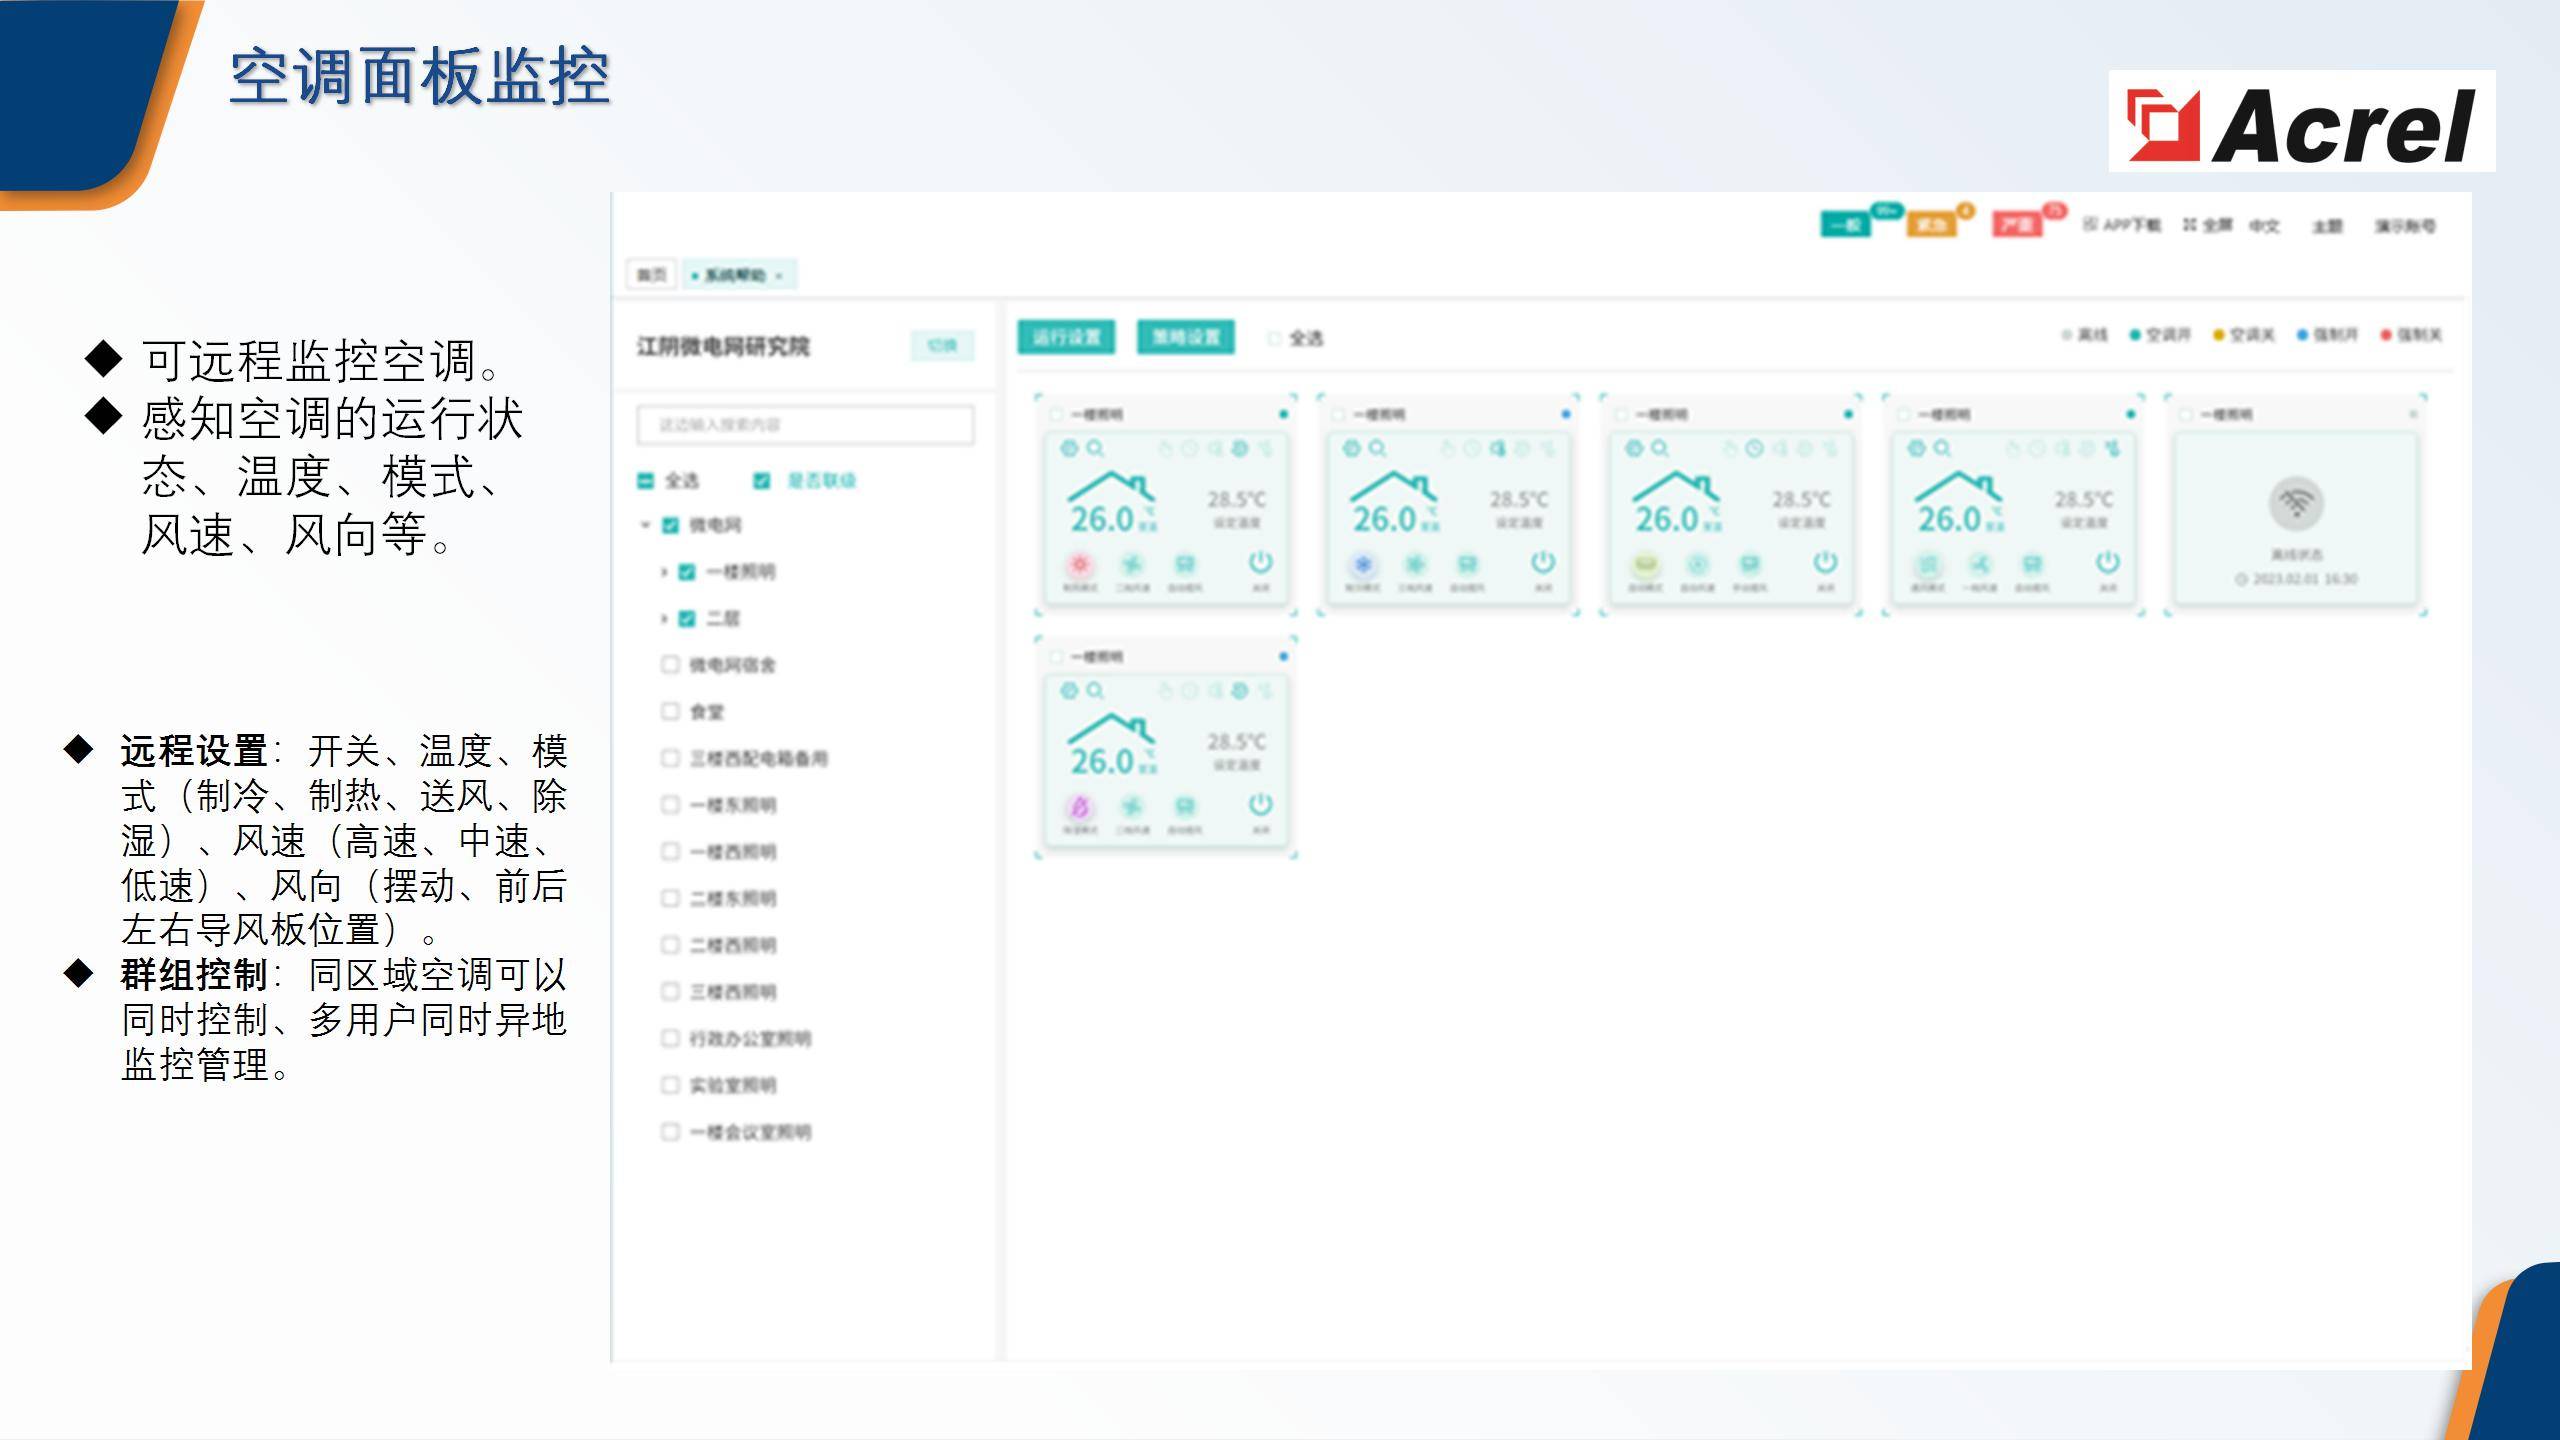Click the red heating mode icon
Screen dimensions: 2560x1440
point(1079,565)
